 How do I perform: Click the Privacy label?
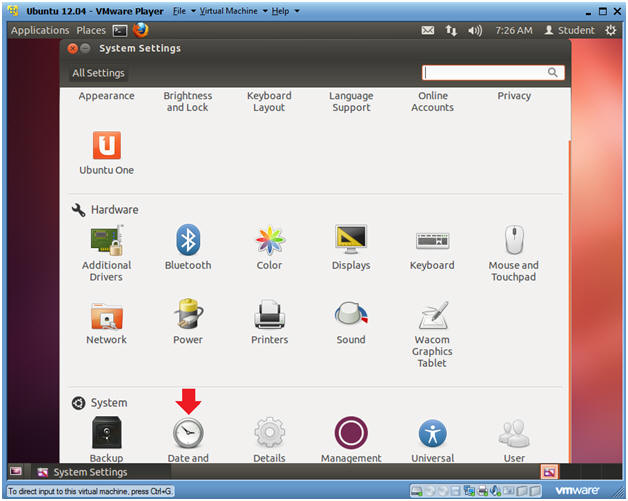click(x=514, y=96)
